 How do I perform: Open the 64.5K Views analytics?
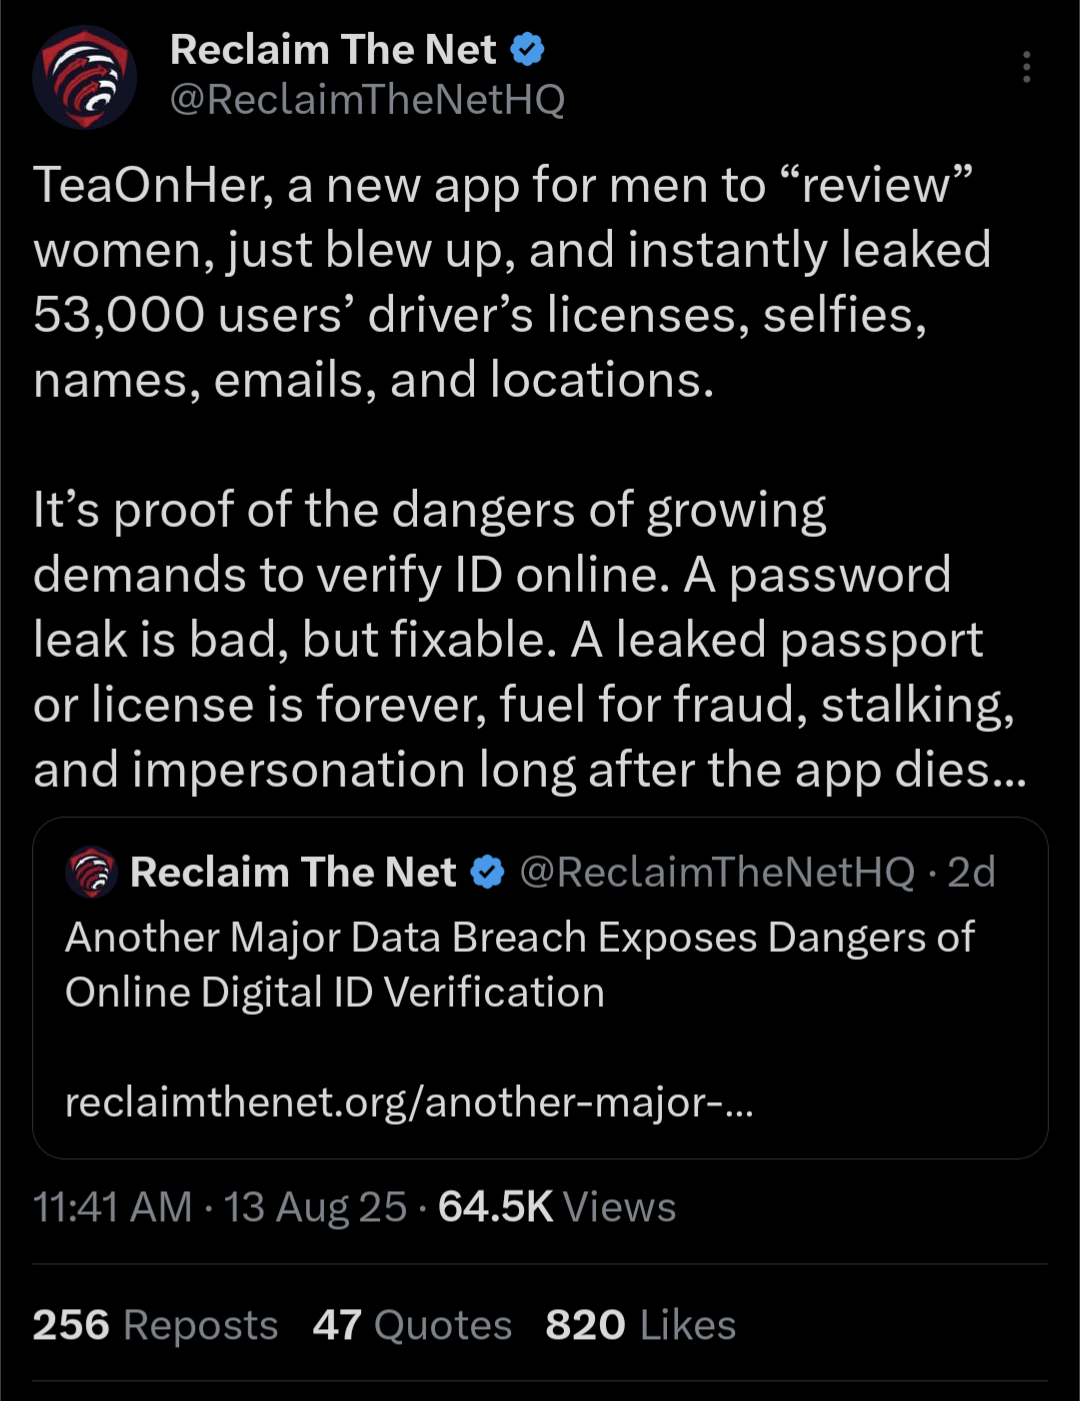(x=557, y=1207)
